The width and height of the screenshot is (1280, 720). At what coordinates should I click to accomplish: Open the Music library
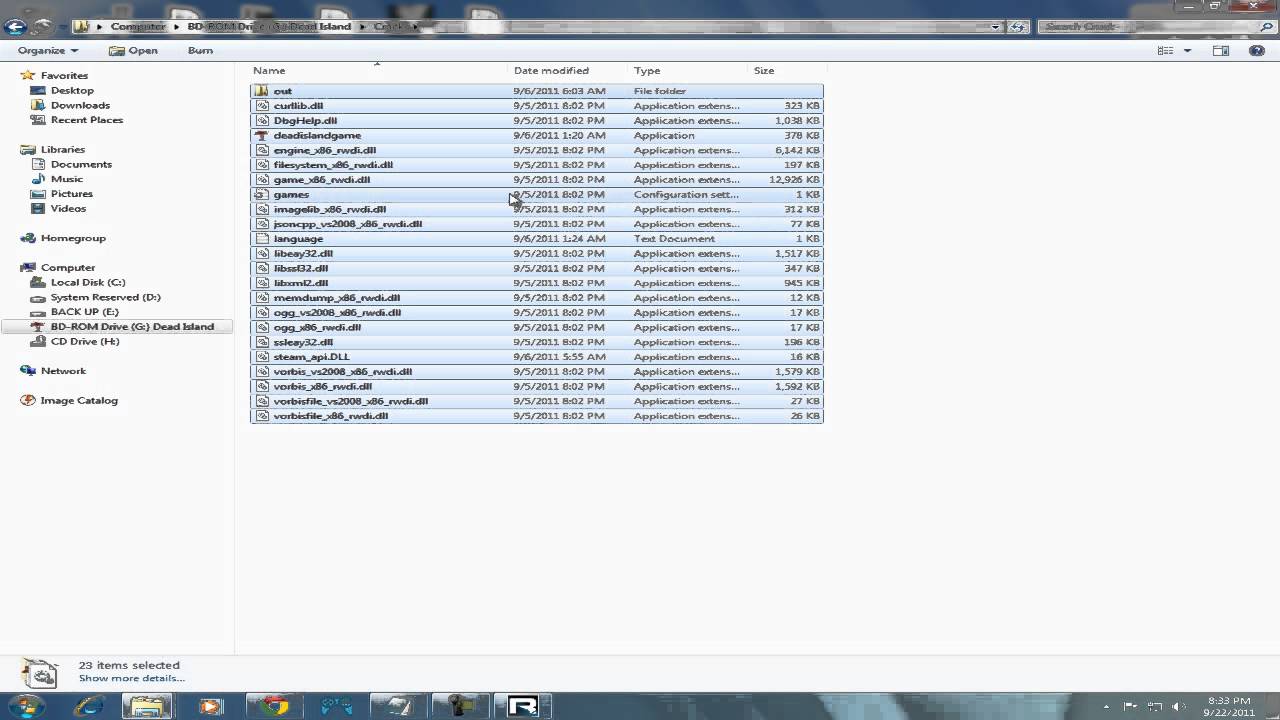point(67,179)
